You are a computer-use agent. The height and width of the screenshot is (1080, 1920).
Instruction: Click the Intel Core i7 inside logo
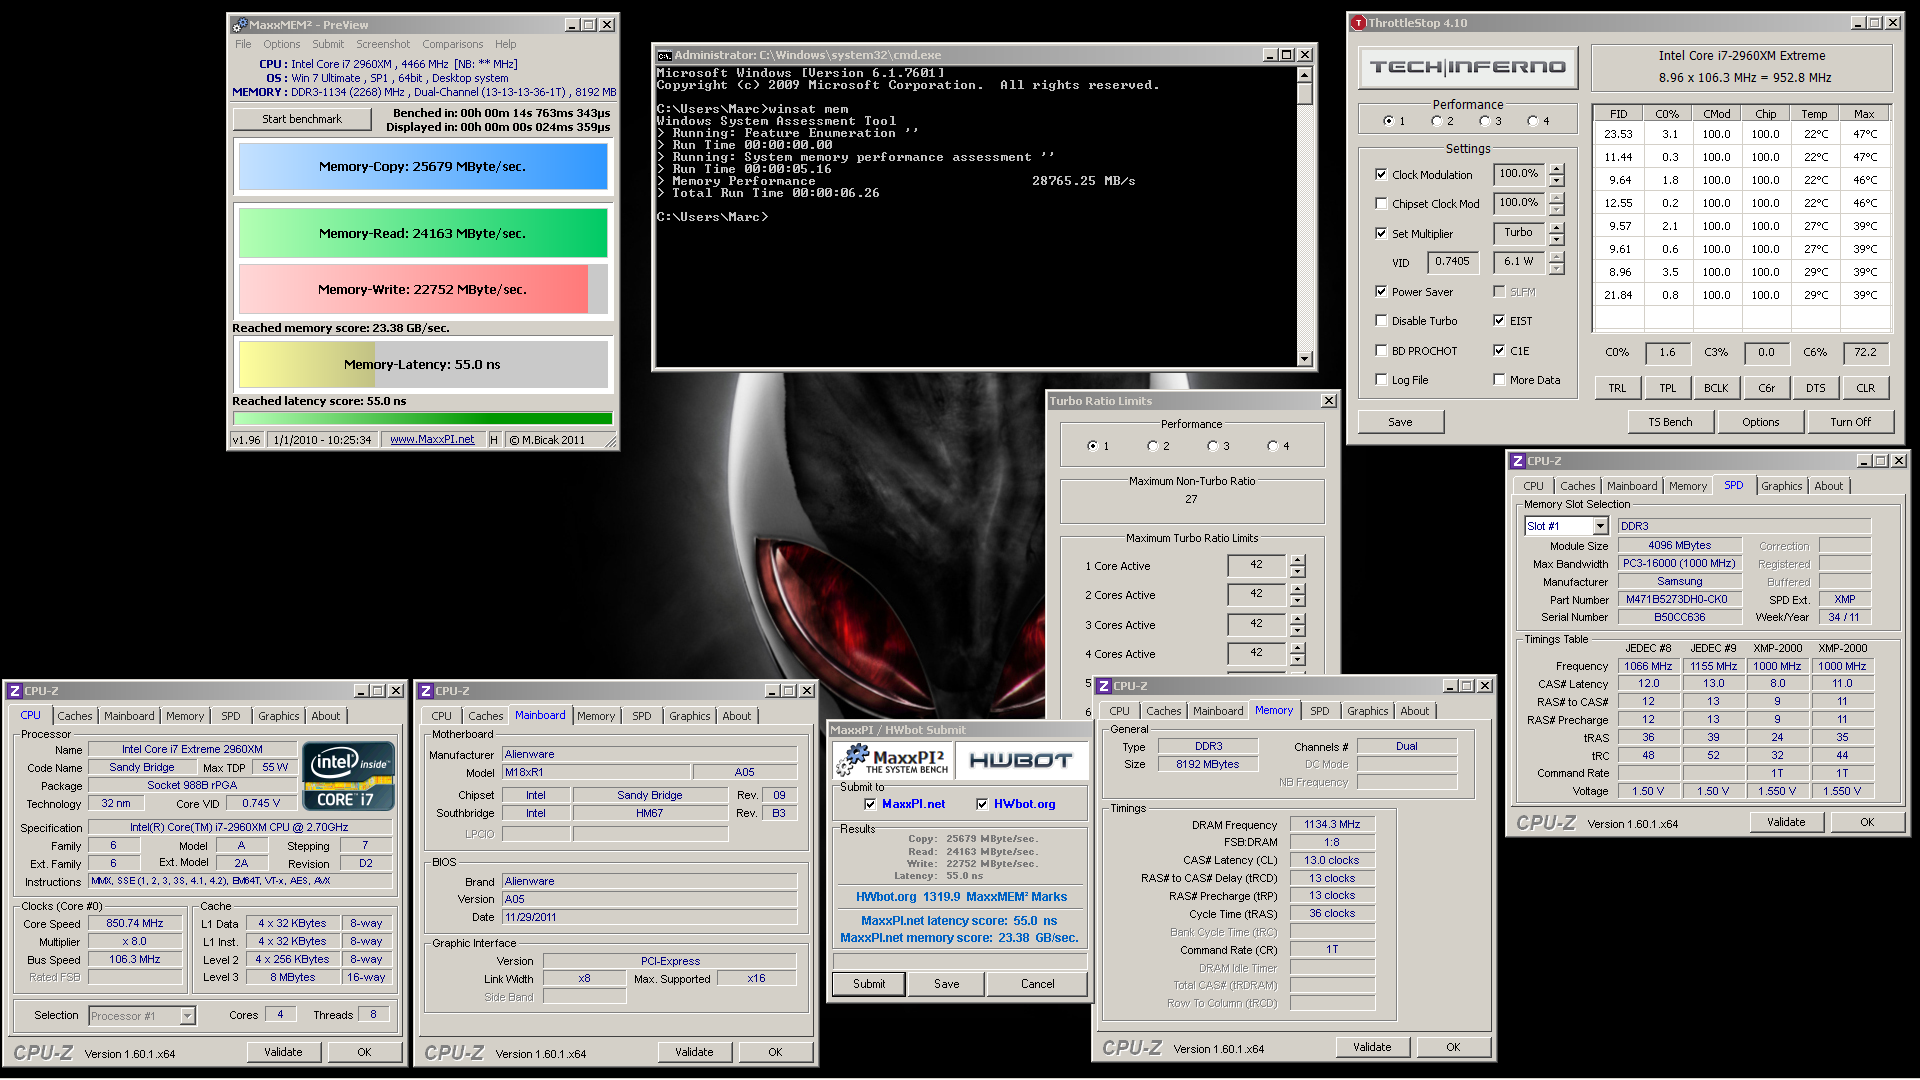tap(349, 776)
